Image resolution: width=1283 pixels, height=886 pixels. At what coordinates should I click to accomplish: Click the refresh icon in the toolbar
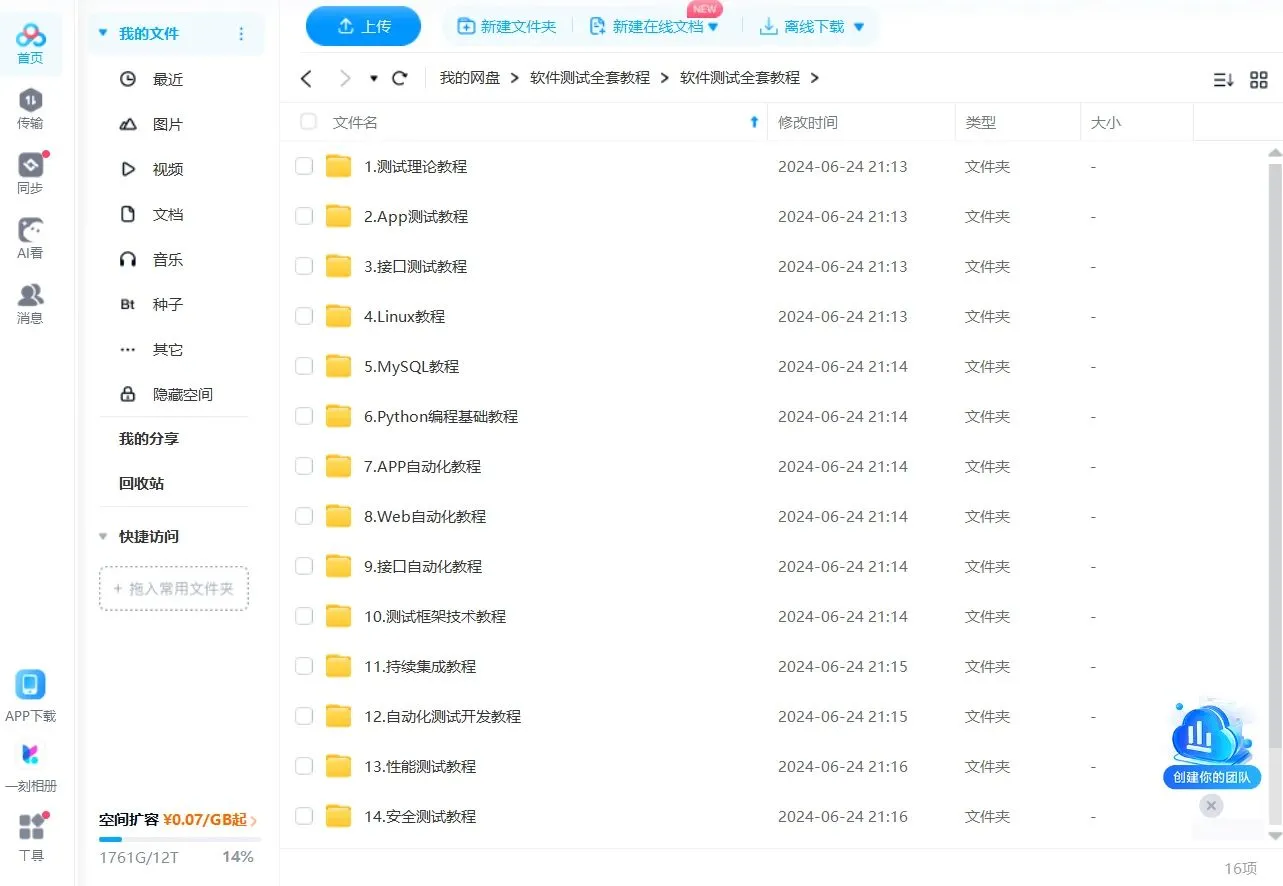click(x=400, y=78)
